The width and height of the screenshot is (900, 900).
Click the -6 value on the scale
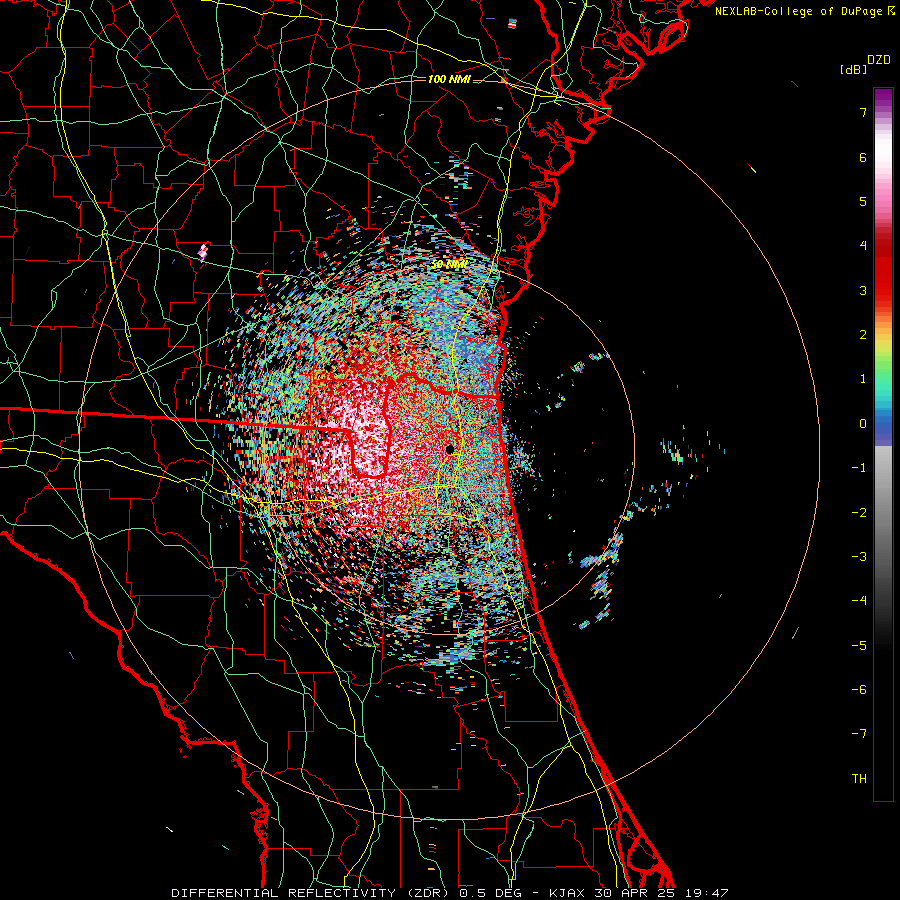coord(859,690)
